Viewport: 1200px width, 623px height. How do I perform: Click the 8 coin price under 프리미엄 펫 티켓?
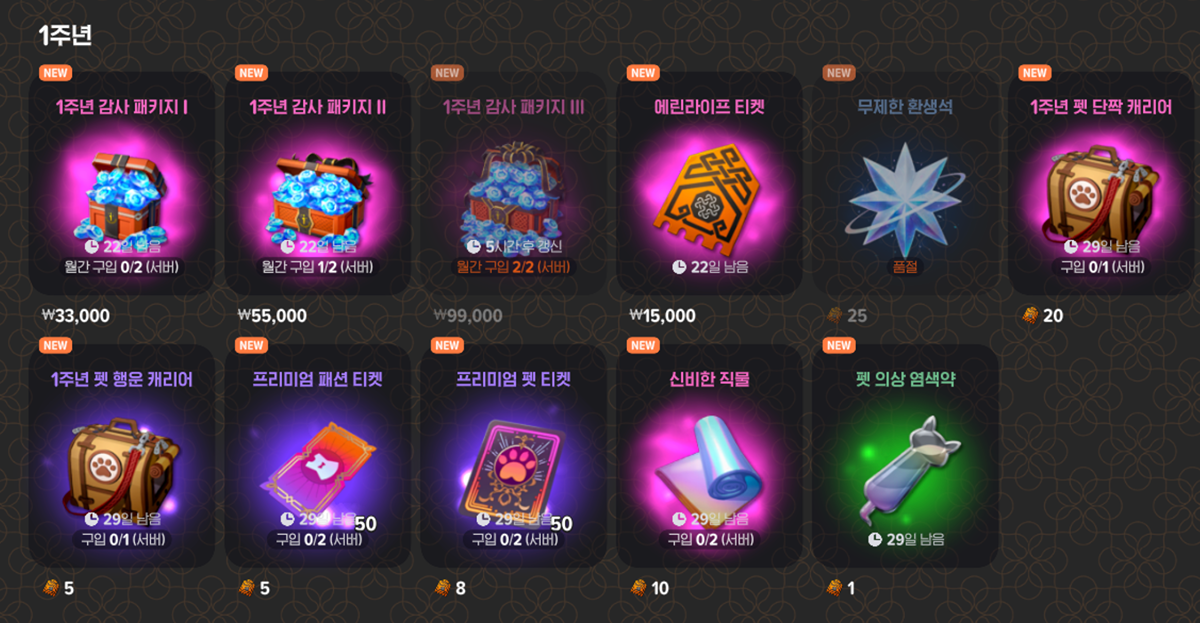pyautogui.click(x=450, y=588)
